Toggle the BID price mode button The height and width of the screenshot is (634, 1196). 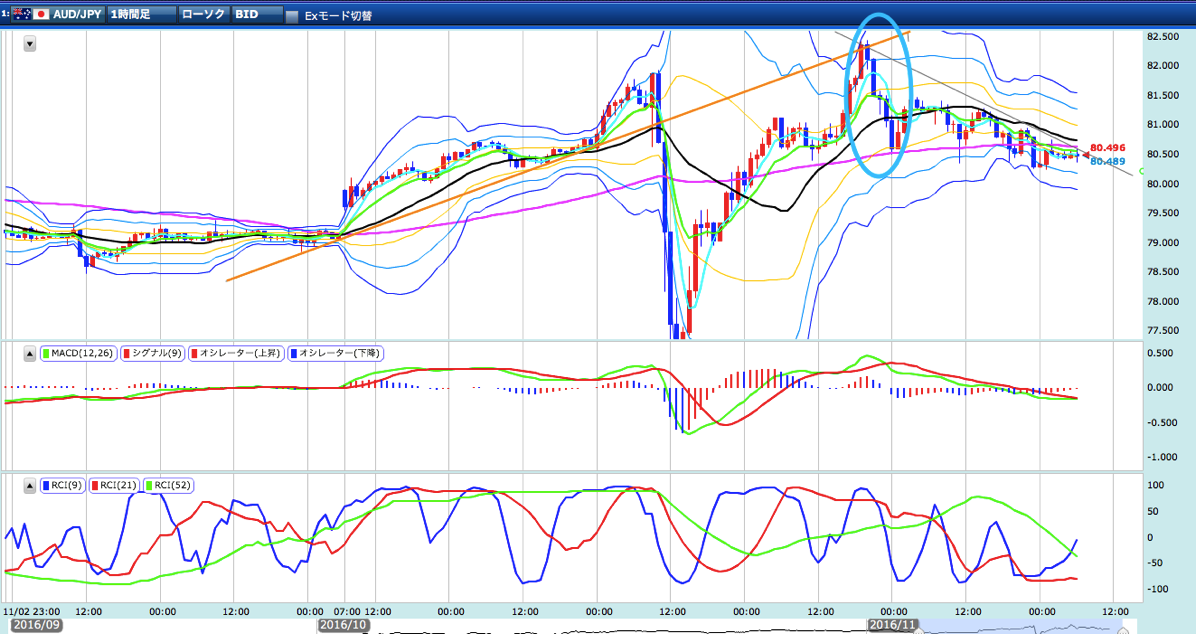(x=257, y=14)
